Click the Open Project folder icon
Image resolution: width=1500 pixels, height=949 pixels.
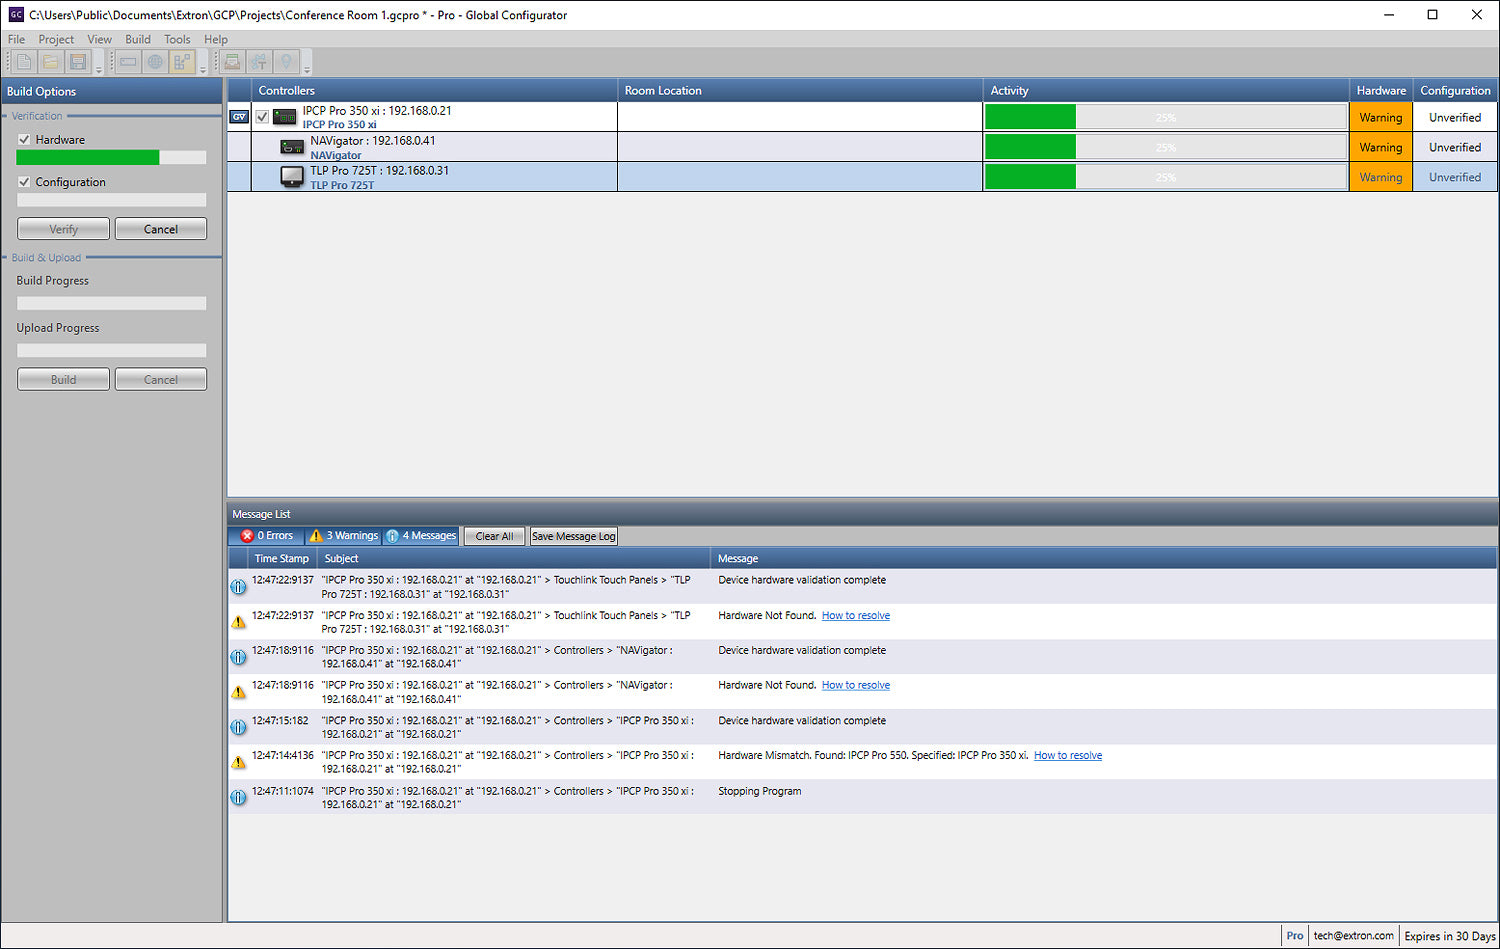point(50,62)
